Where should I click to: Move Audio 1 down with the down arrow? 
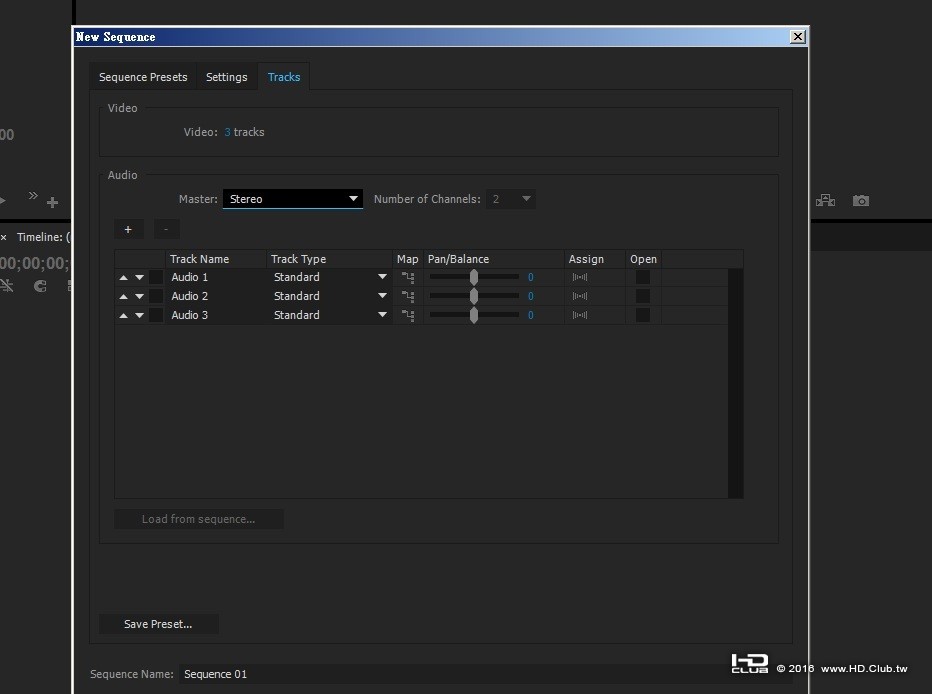click(140, 278)
